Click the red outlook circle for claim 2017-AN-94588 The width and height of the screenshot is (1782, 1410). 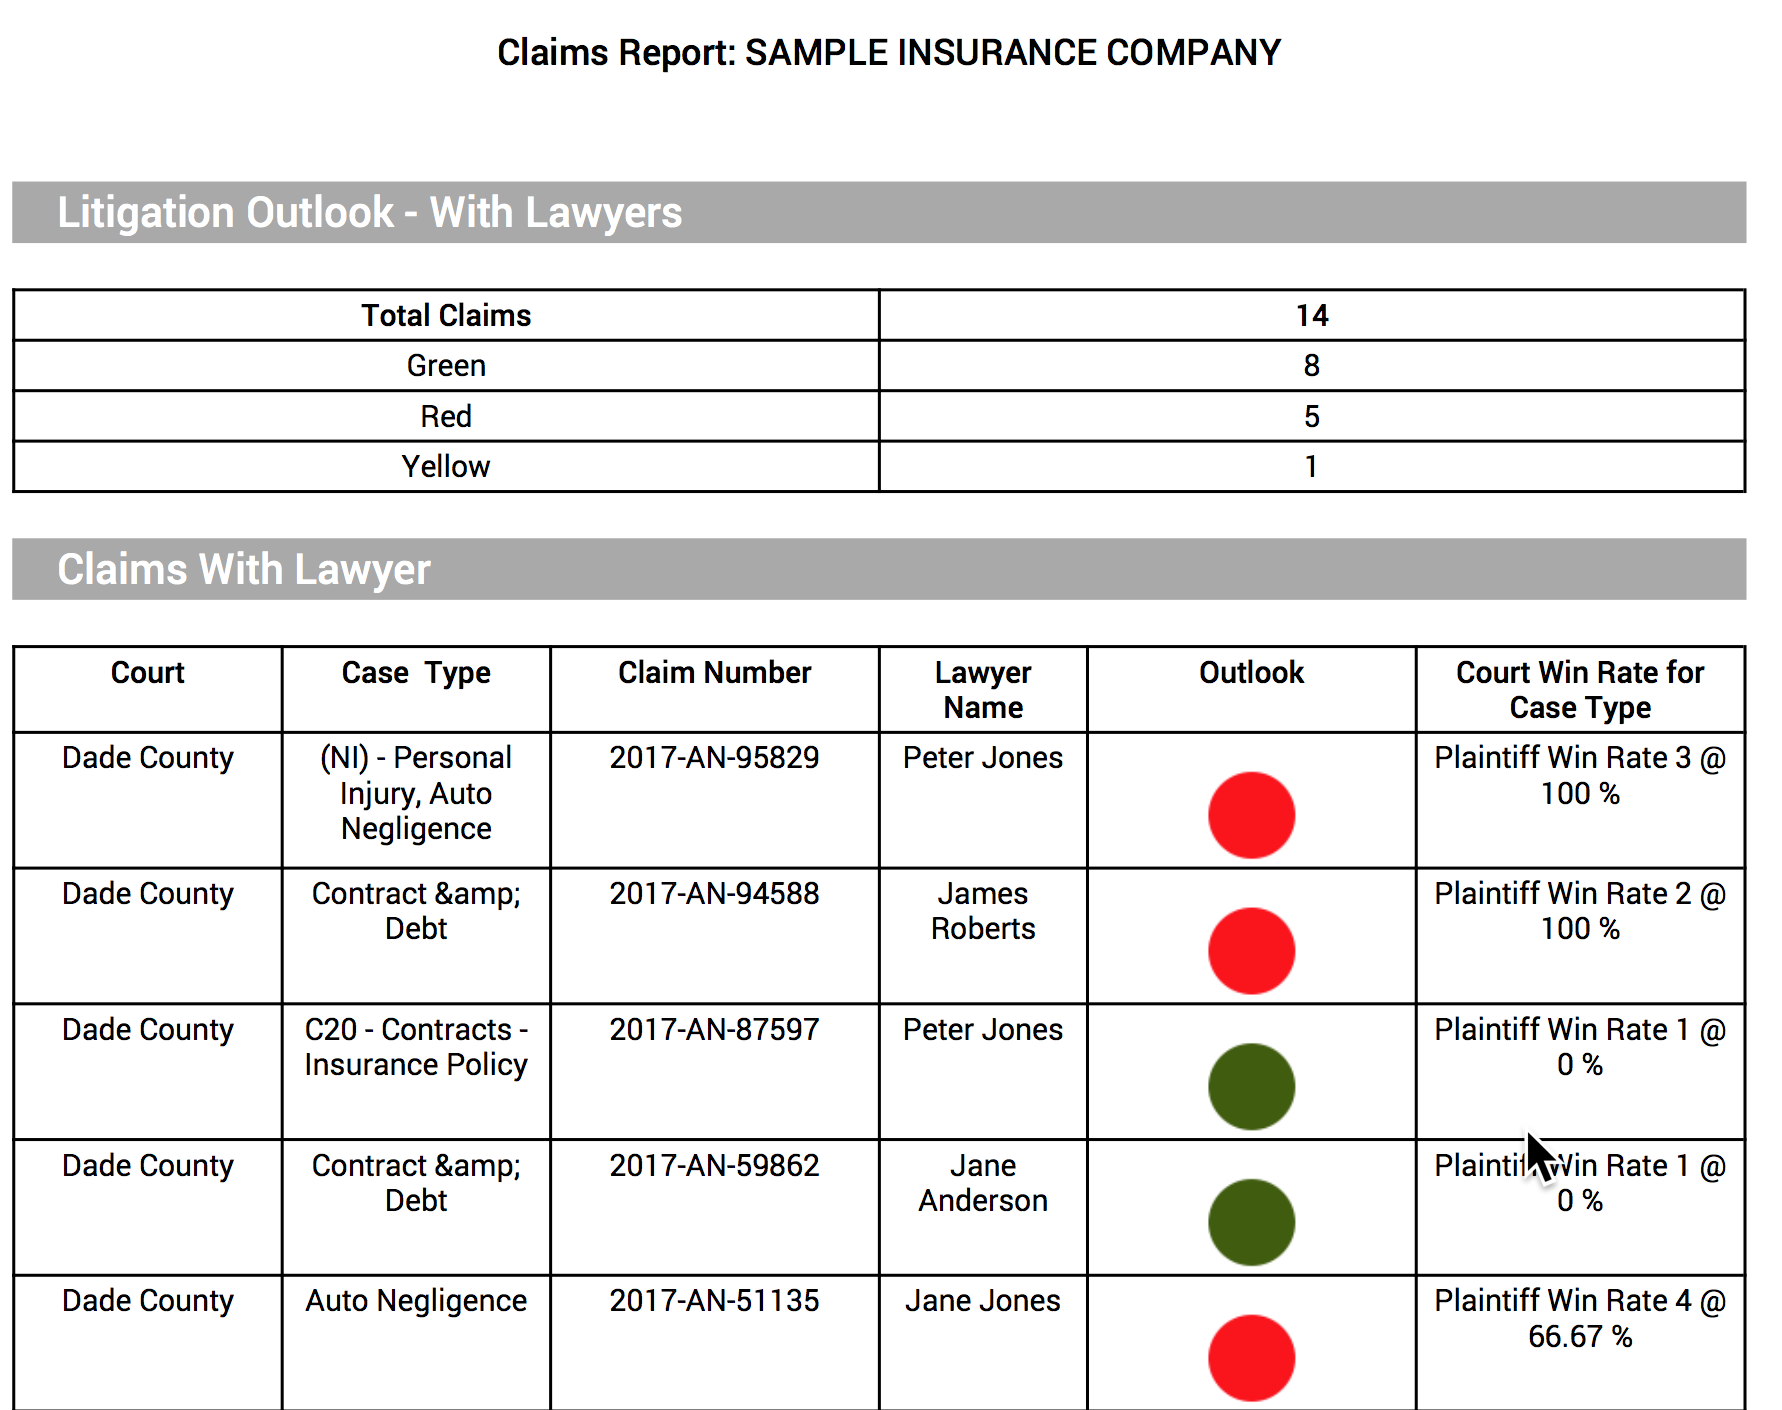[1250, 950]
